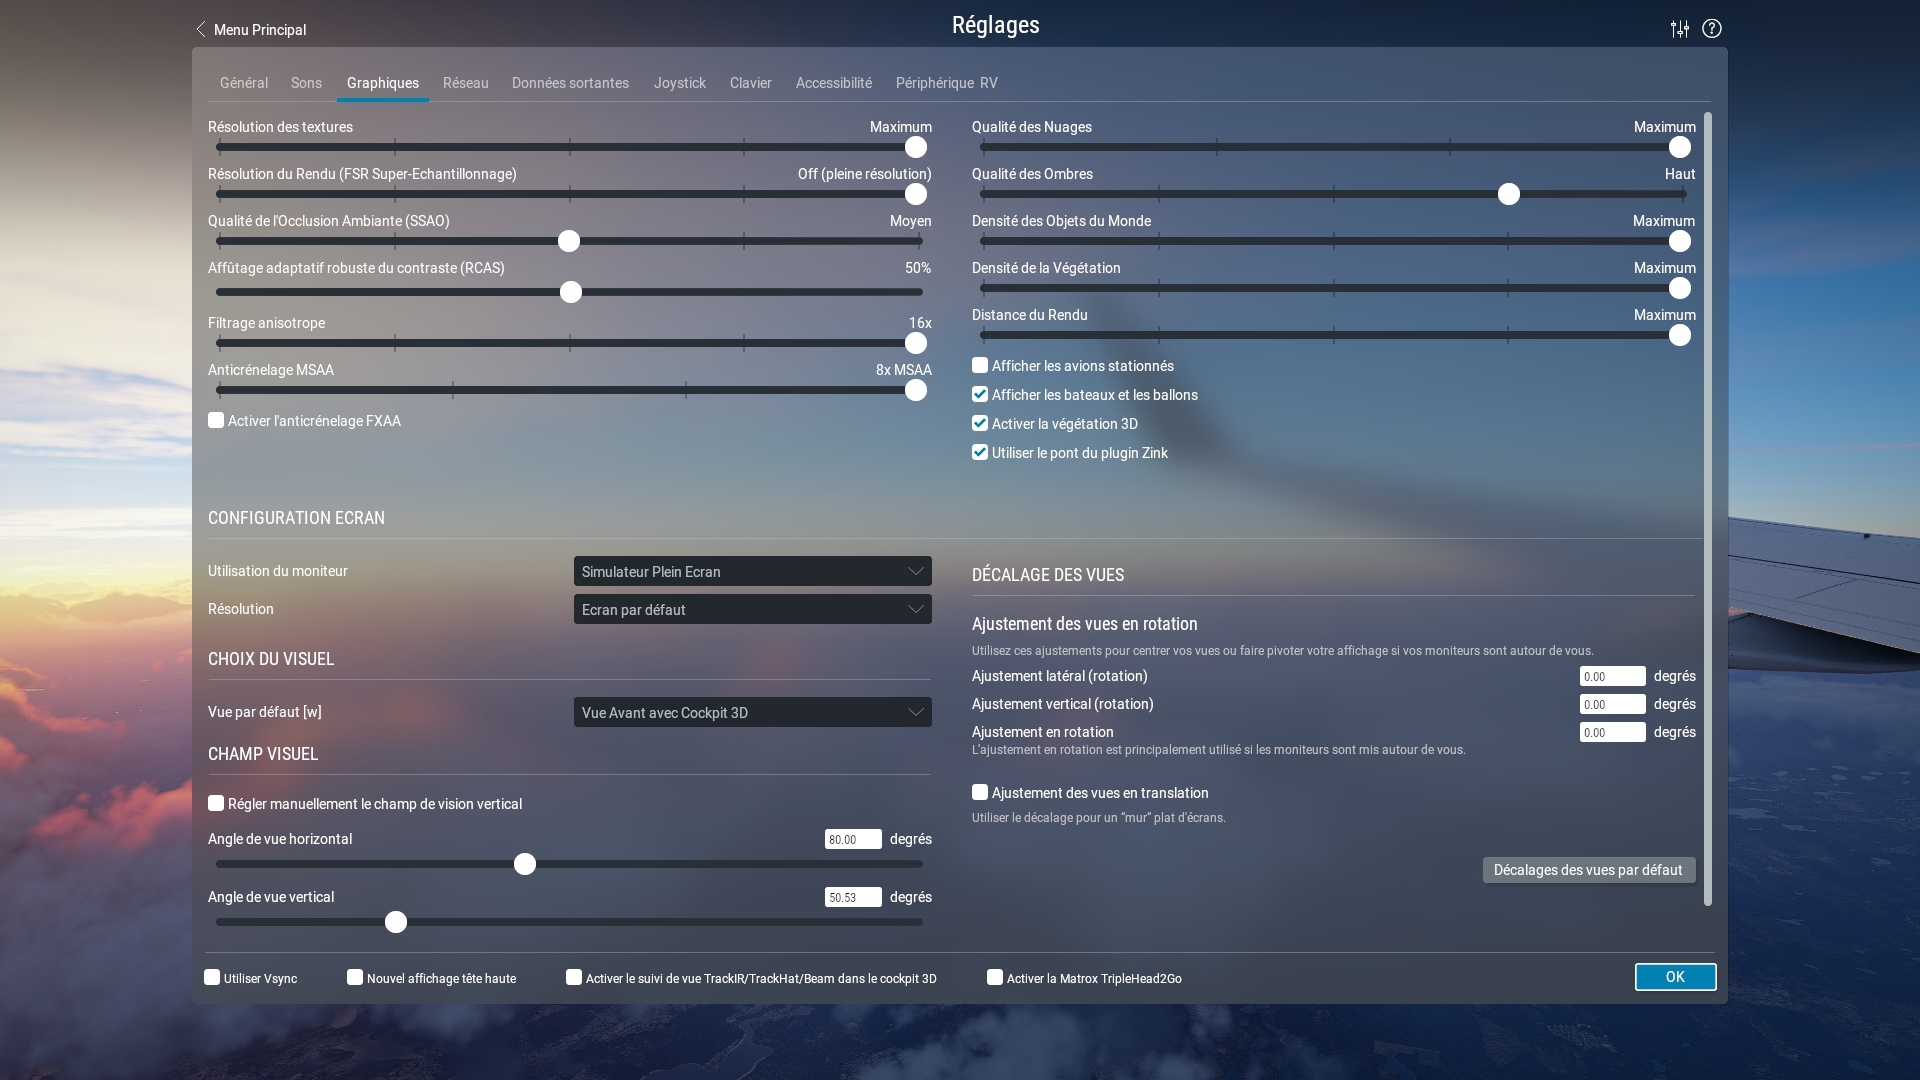
Task: Open the Utilisation du moniteur dropdown
Action: pyautogui.click(x=752, y=571)
